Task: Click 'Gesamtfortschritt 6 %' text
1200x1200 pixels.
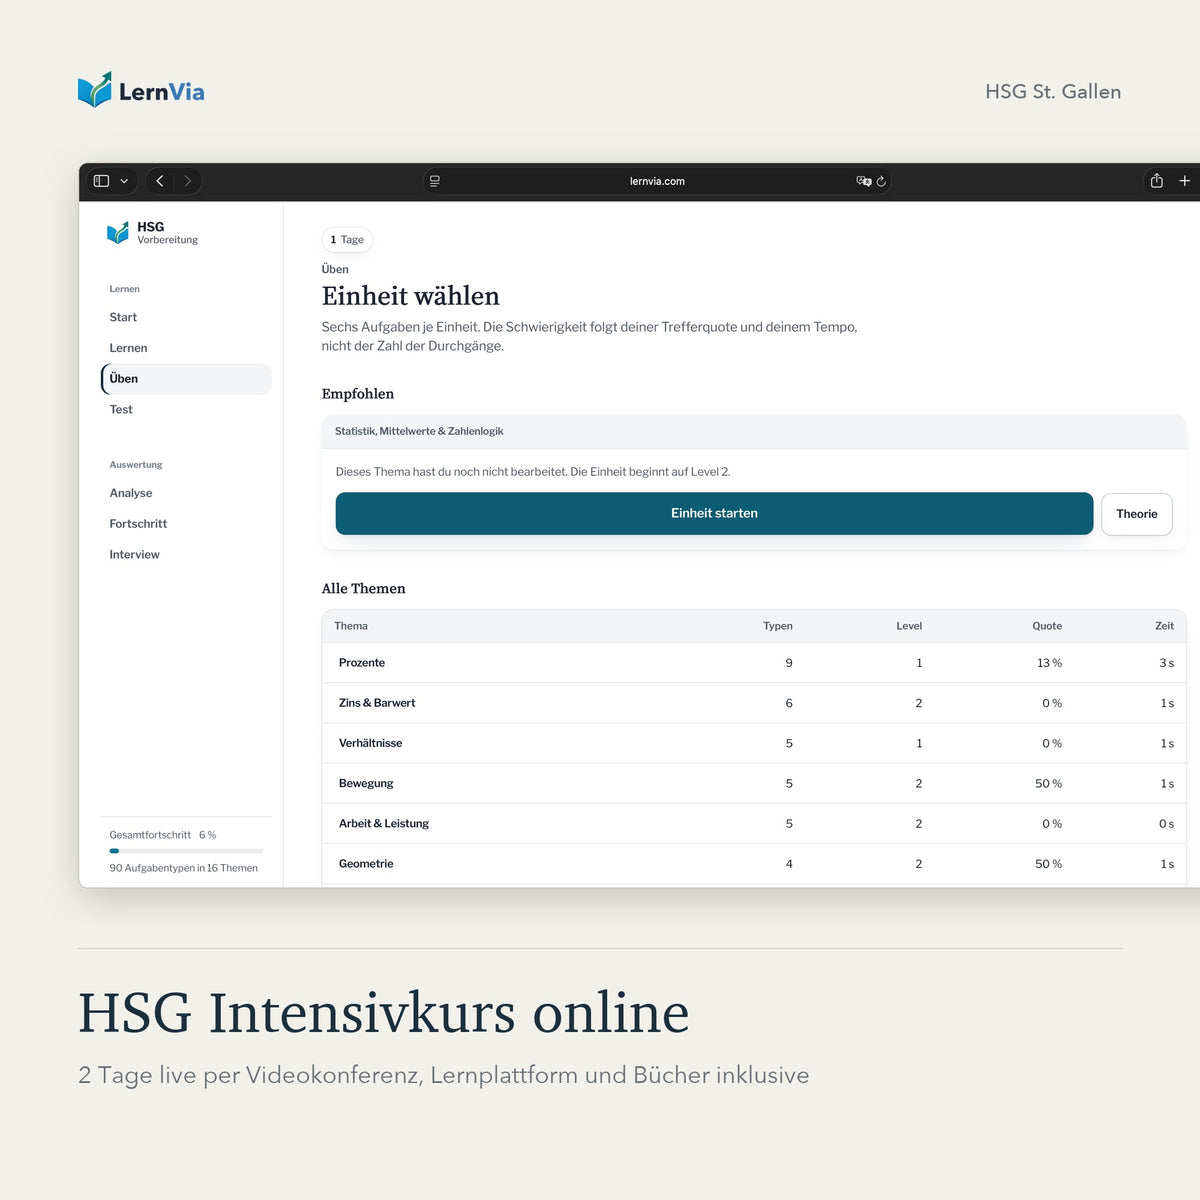Action: [163, 835]
